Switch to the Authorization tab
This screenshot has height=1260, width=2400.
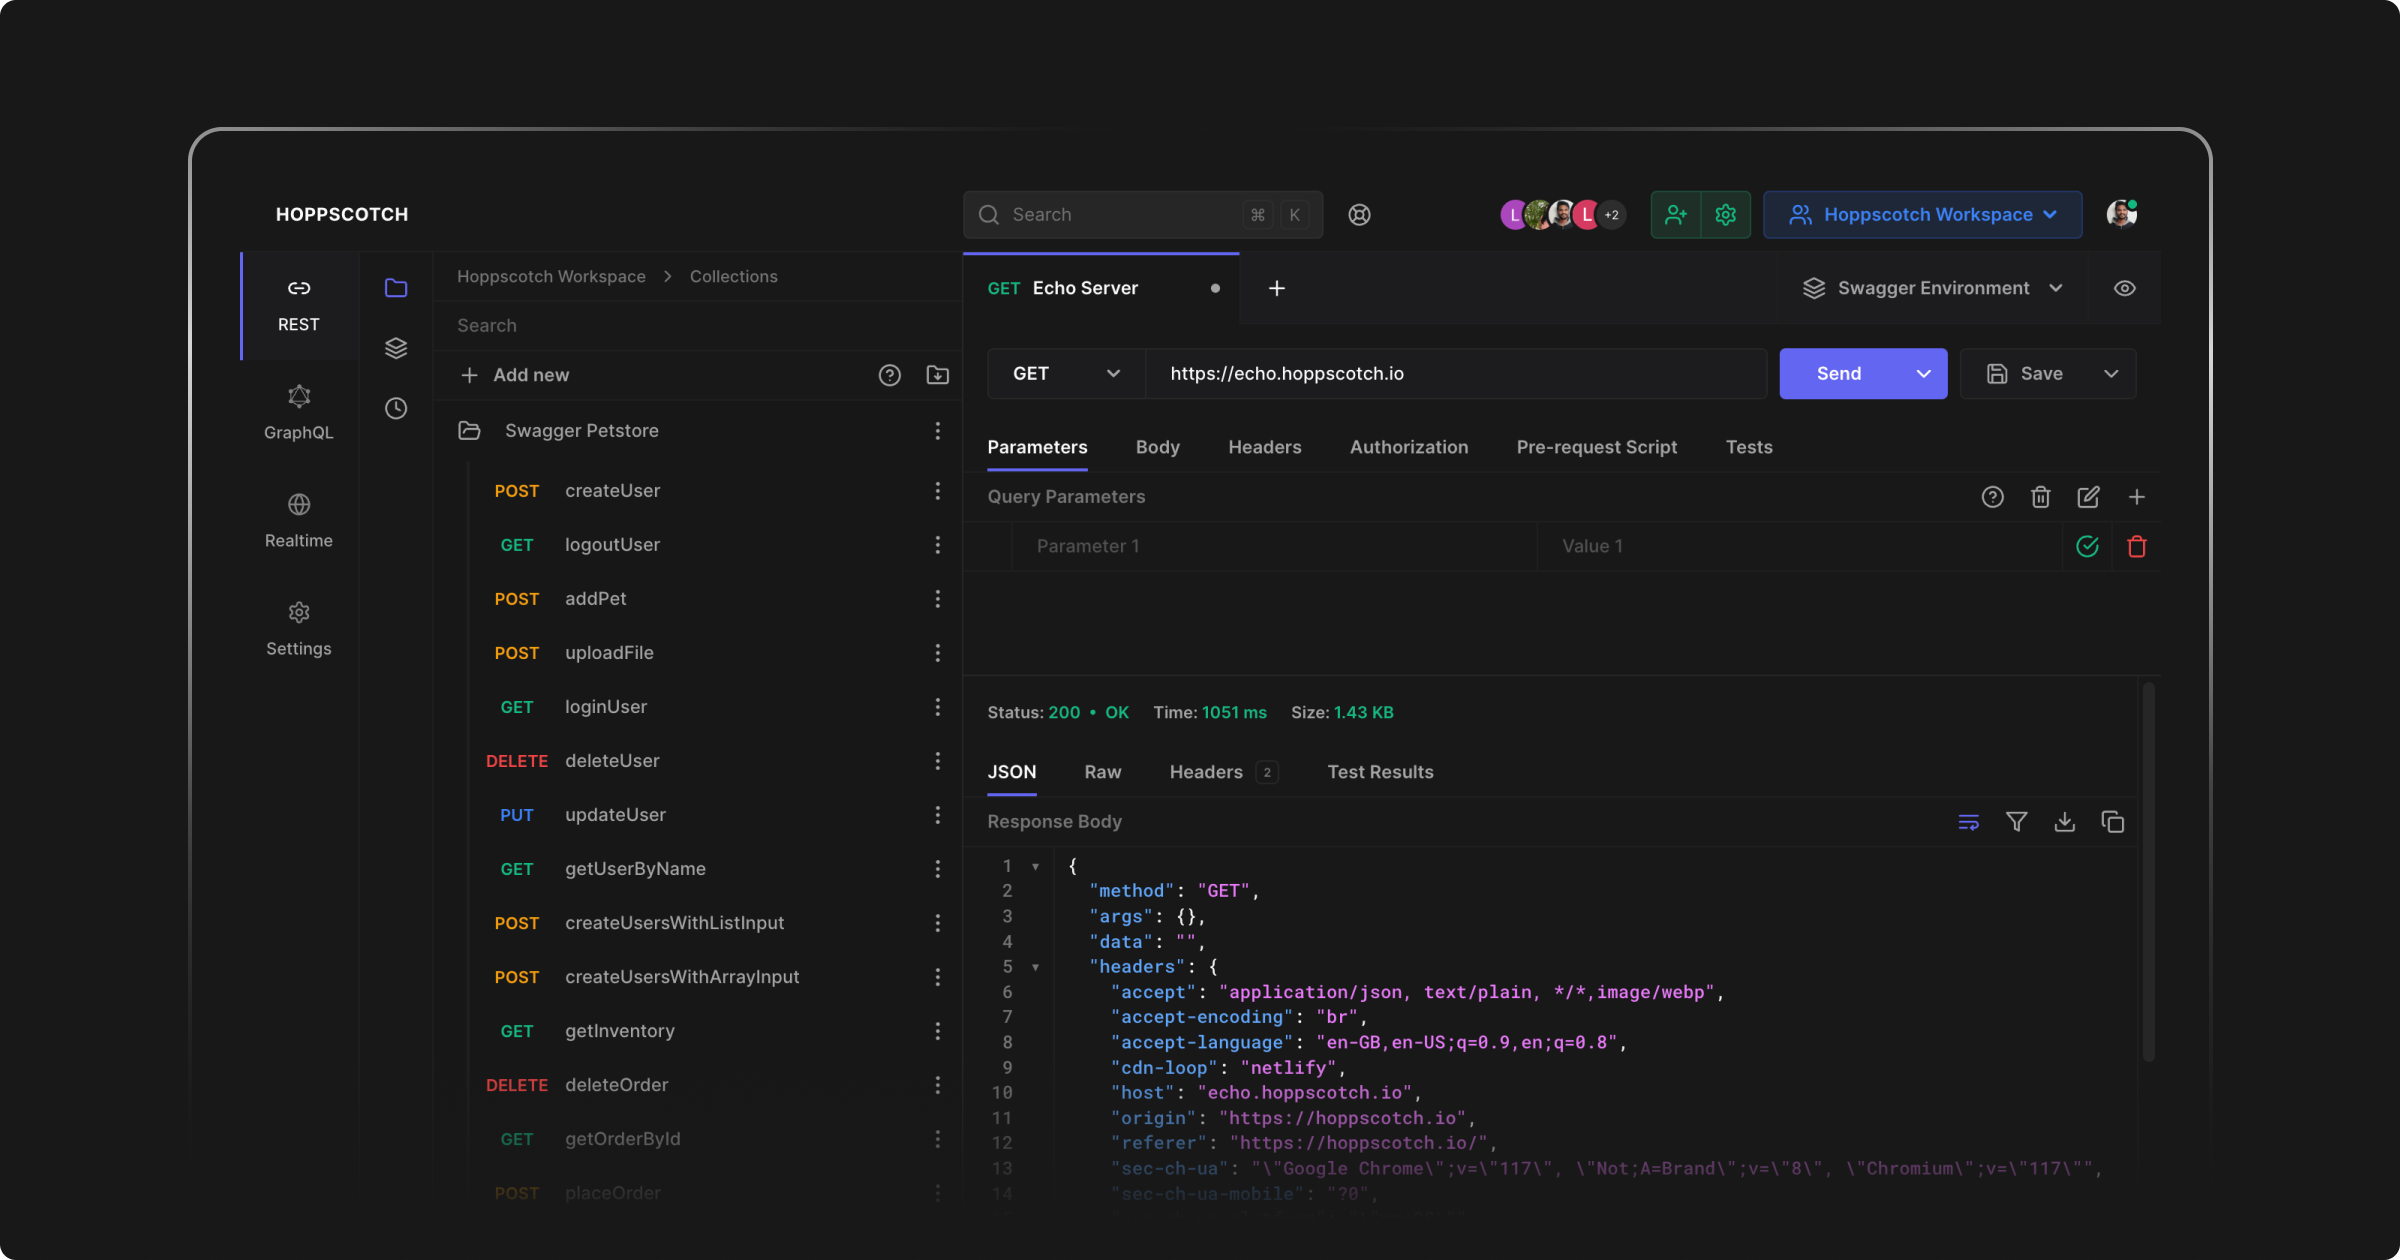(x=1408, y=446)
